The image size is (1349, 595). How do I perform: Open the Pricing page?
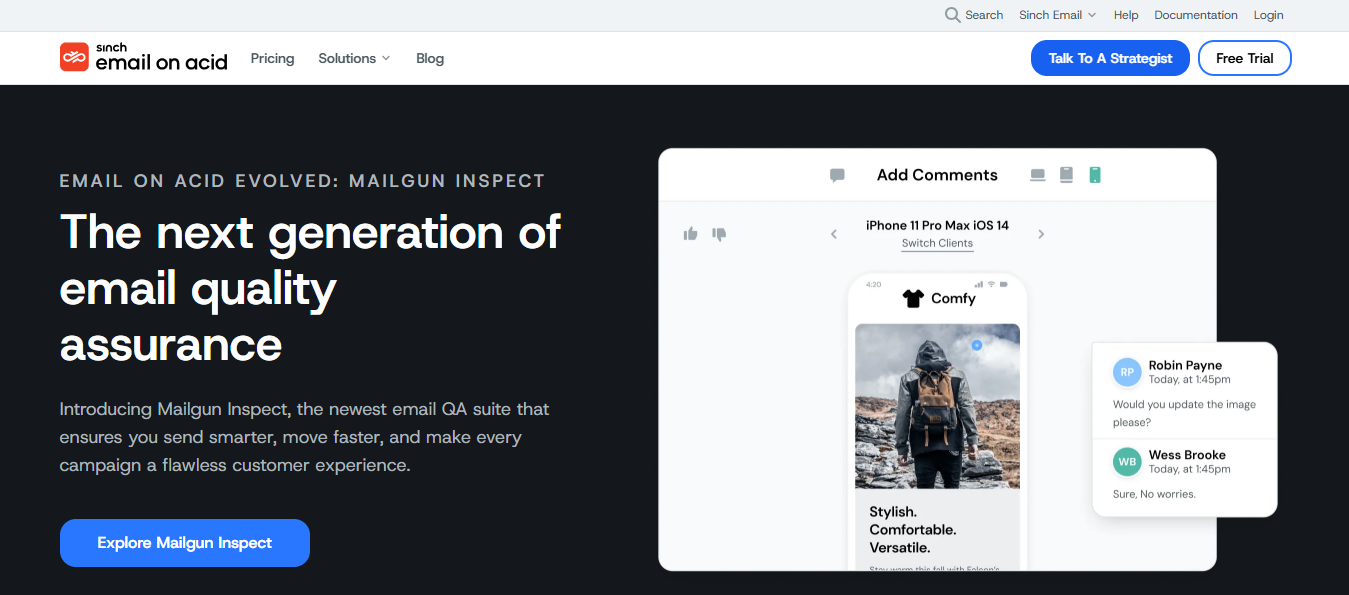272,58
